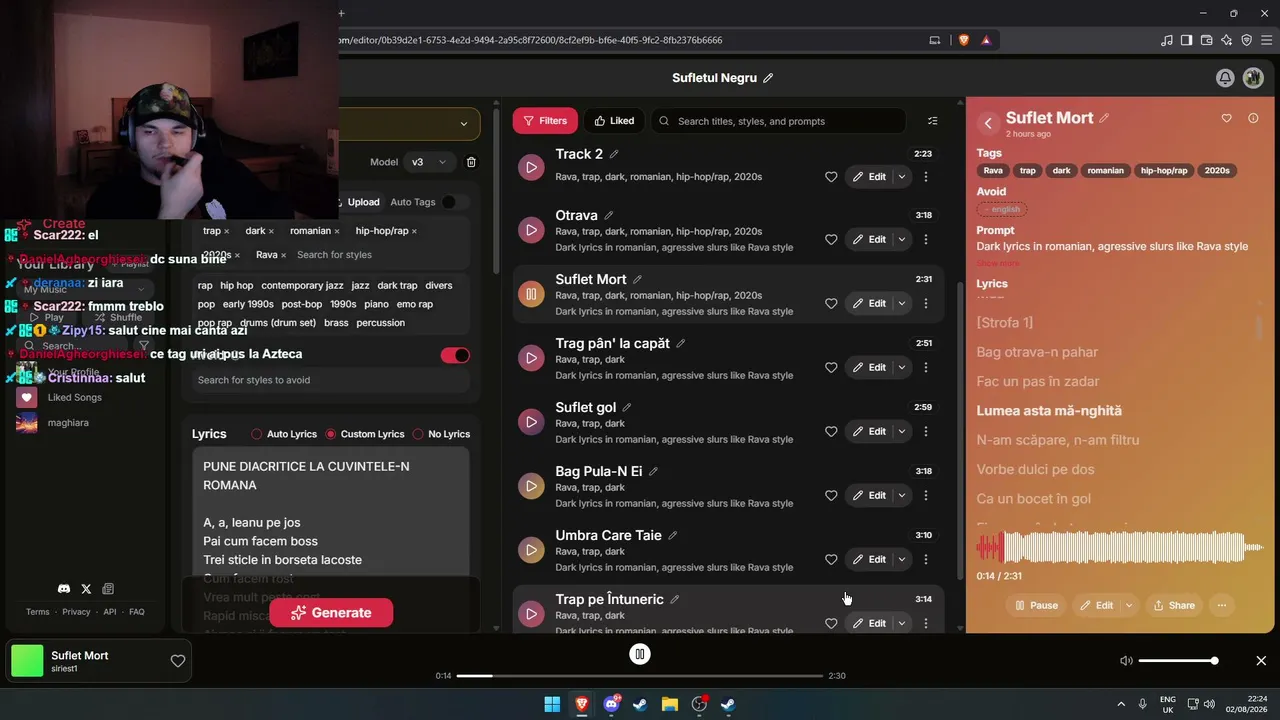Play the Umbra Care Taie track
This screenshot has height=720, width=1280.
click(531, 550)
